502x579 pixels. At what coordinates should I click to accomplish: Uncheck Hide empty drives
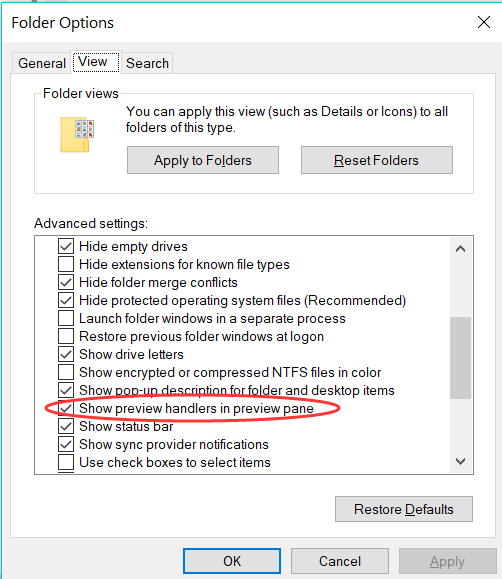click(x=66, y=246)
